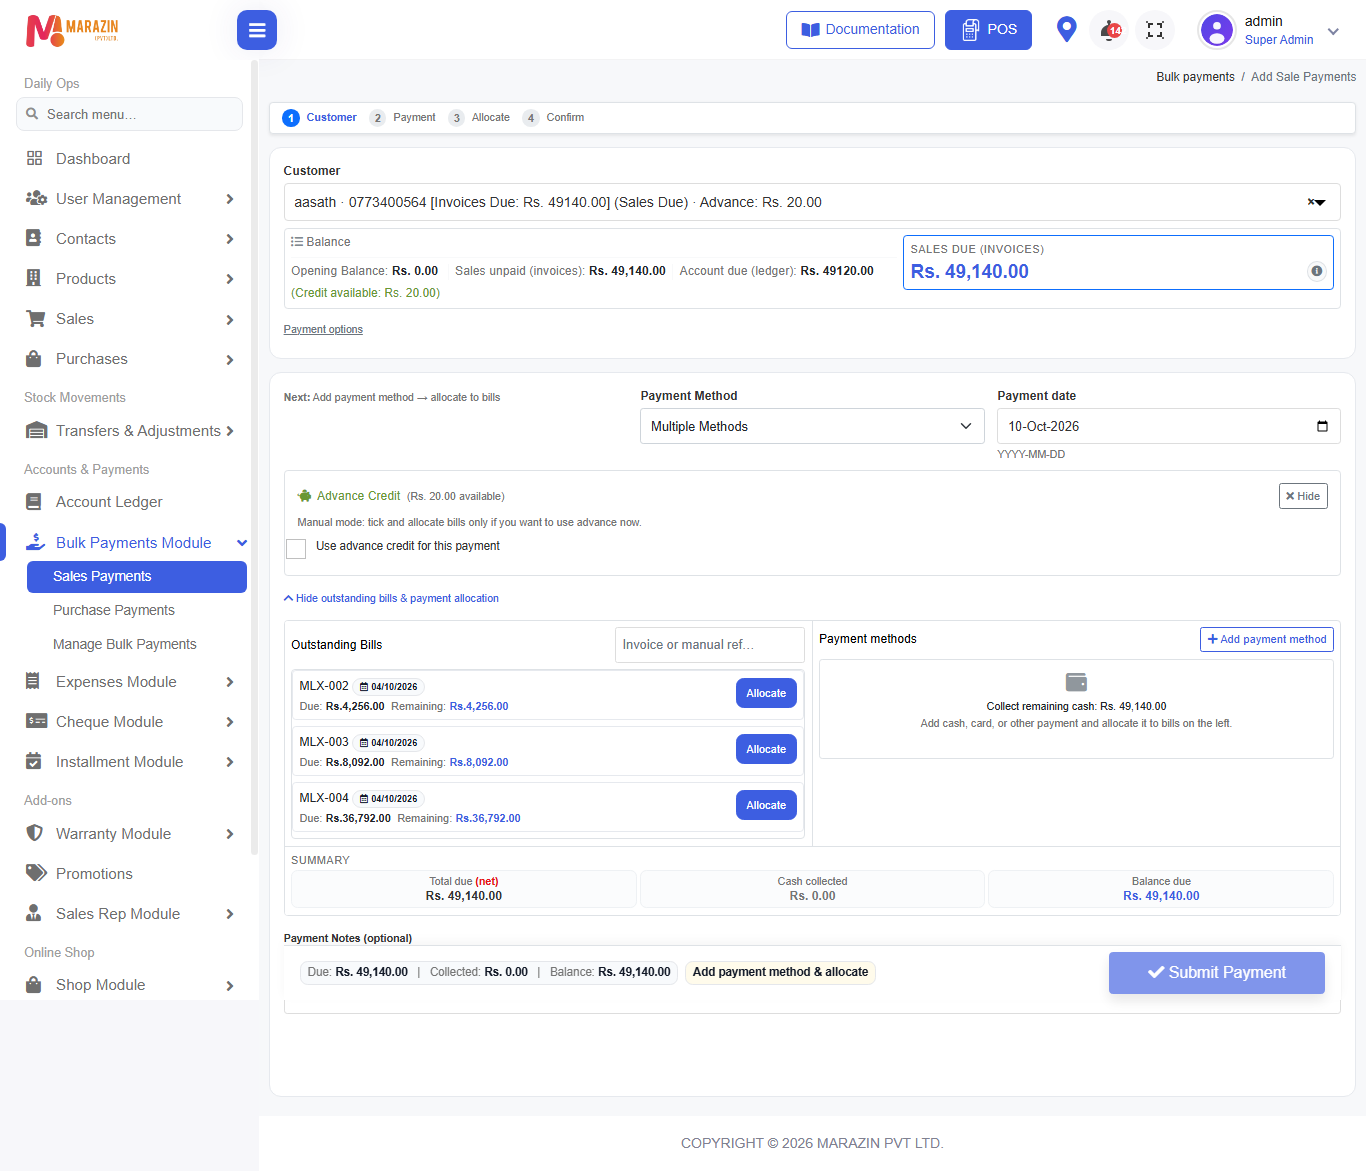This screenshot has width=1366, height=1171.
Task: Expand the Expenses Module submenu arrow
Action: click(230, 682)
